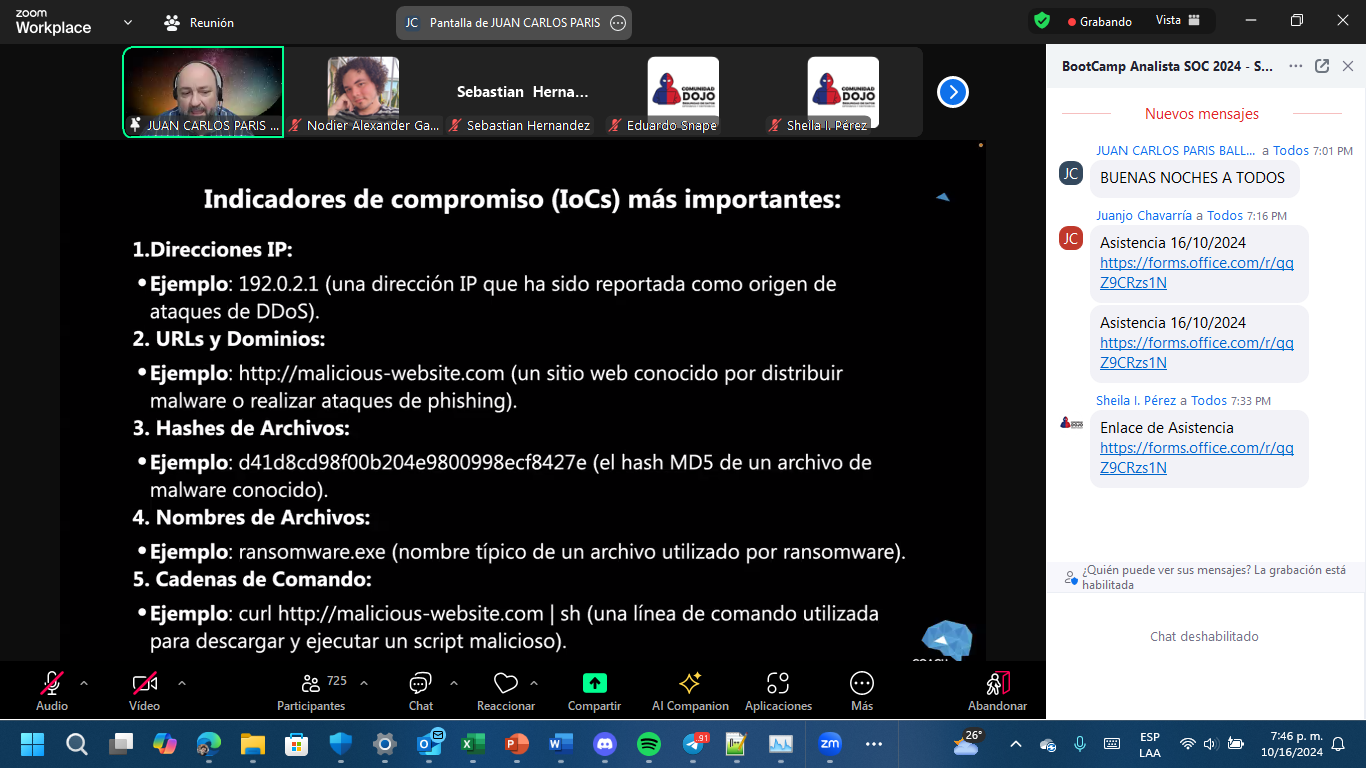Viewport: 1366px width, 768px height.
Task: Click JUAN CARLOS PARIS BALL... sender name
Action: coord(1176,151)
